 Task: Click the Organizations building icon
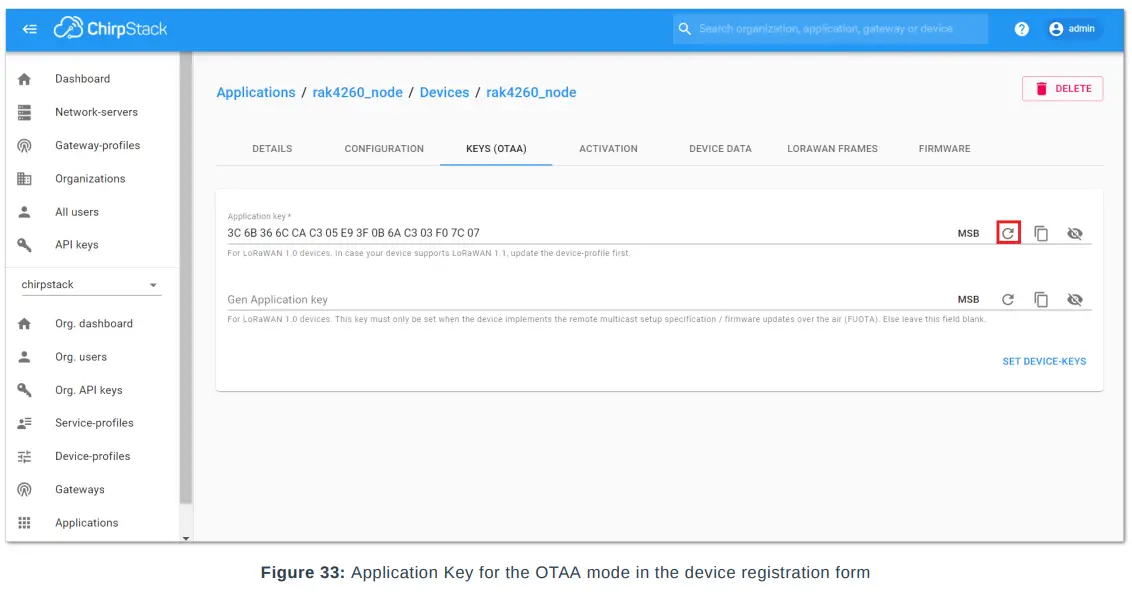[25, 178]
